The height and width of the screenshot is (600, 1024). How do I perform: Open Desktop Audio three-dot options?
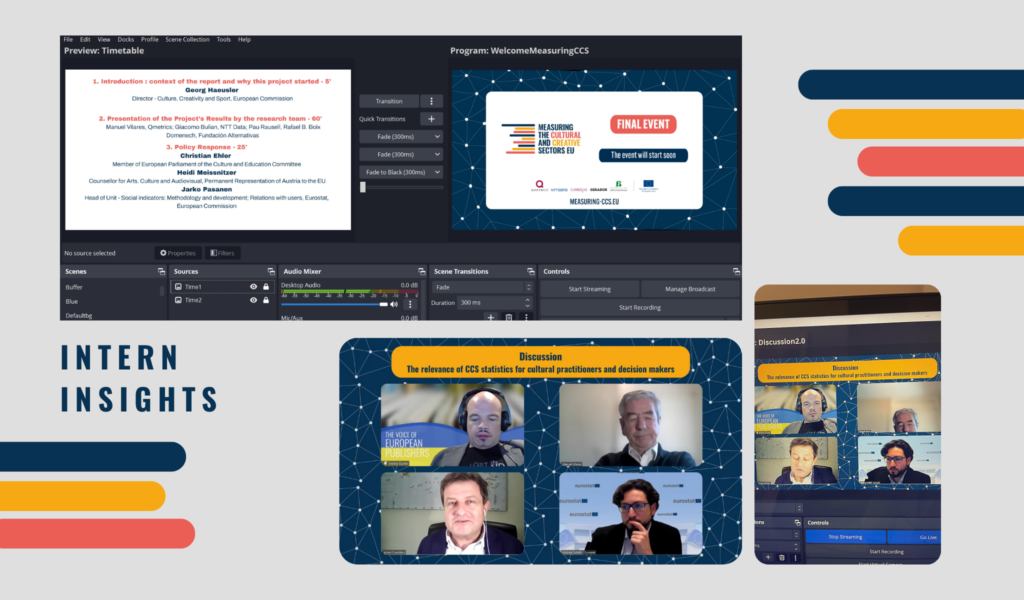point(410,304)
